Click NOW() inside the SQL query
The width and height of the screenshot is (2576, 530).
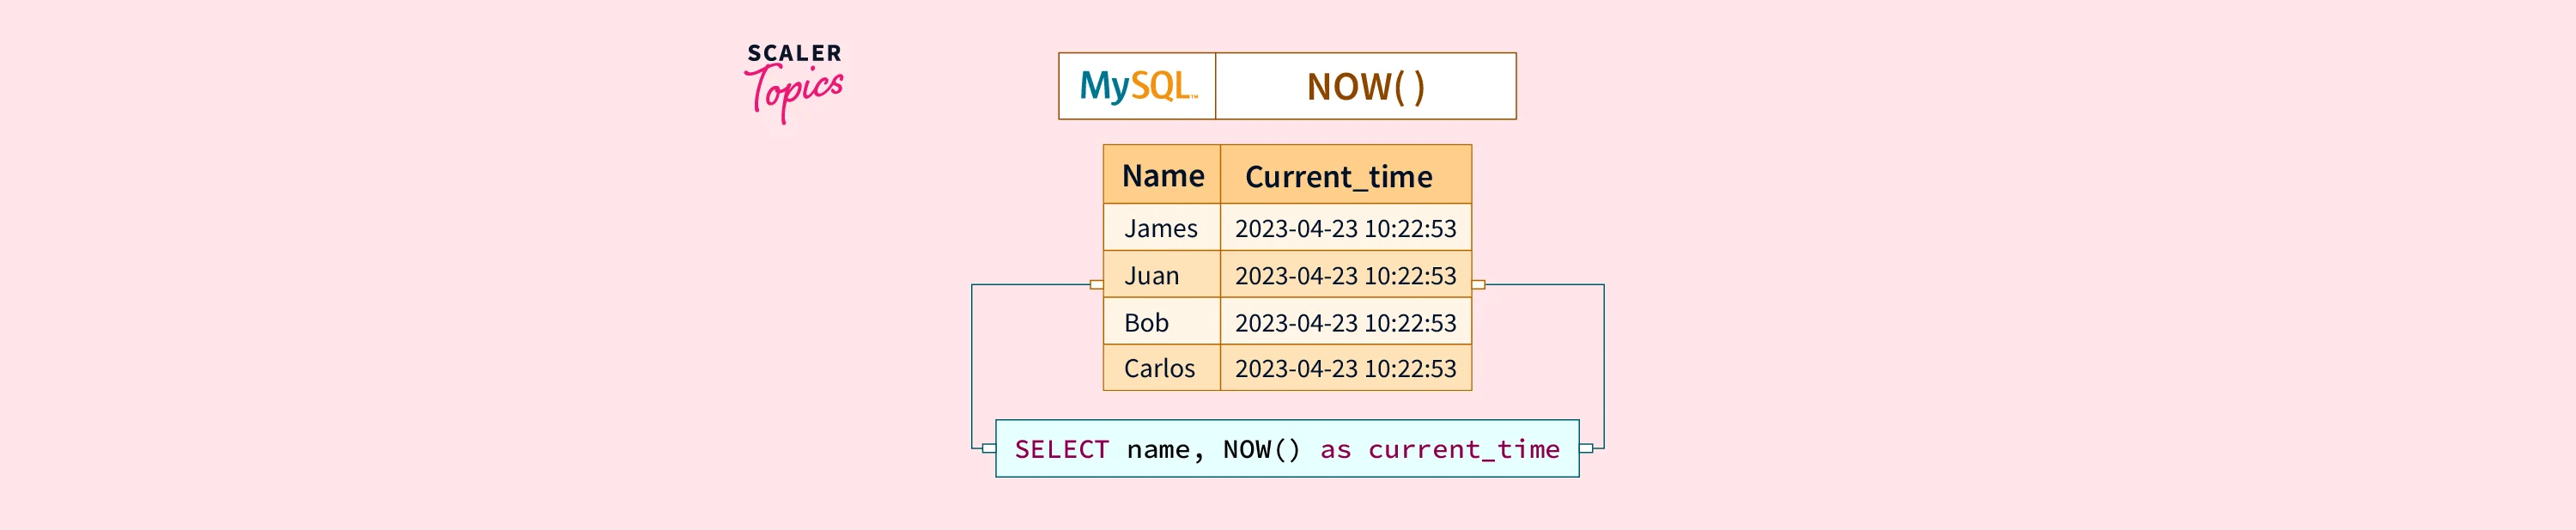tap(1261, 450)
